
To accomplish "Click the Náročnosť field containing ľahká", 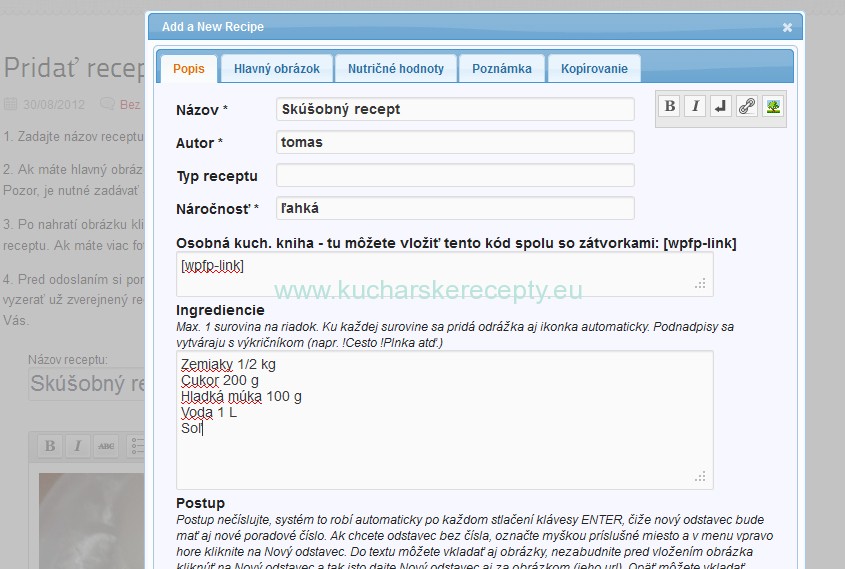I will (455, 209).
